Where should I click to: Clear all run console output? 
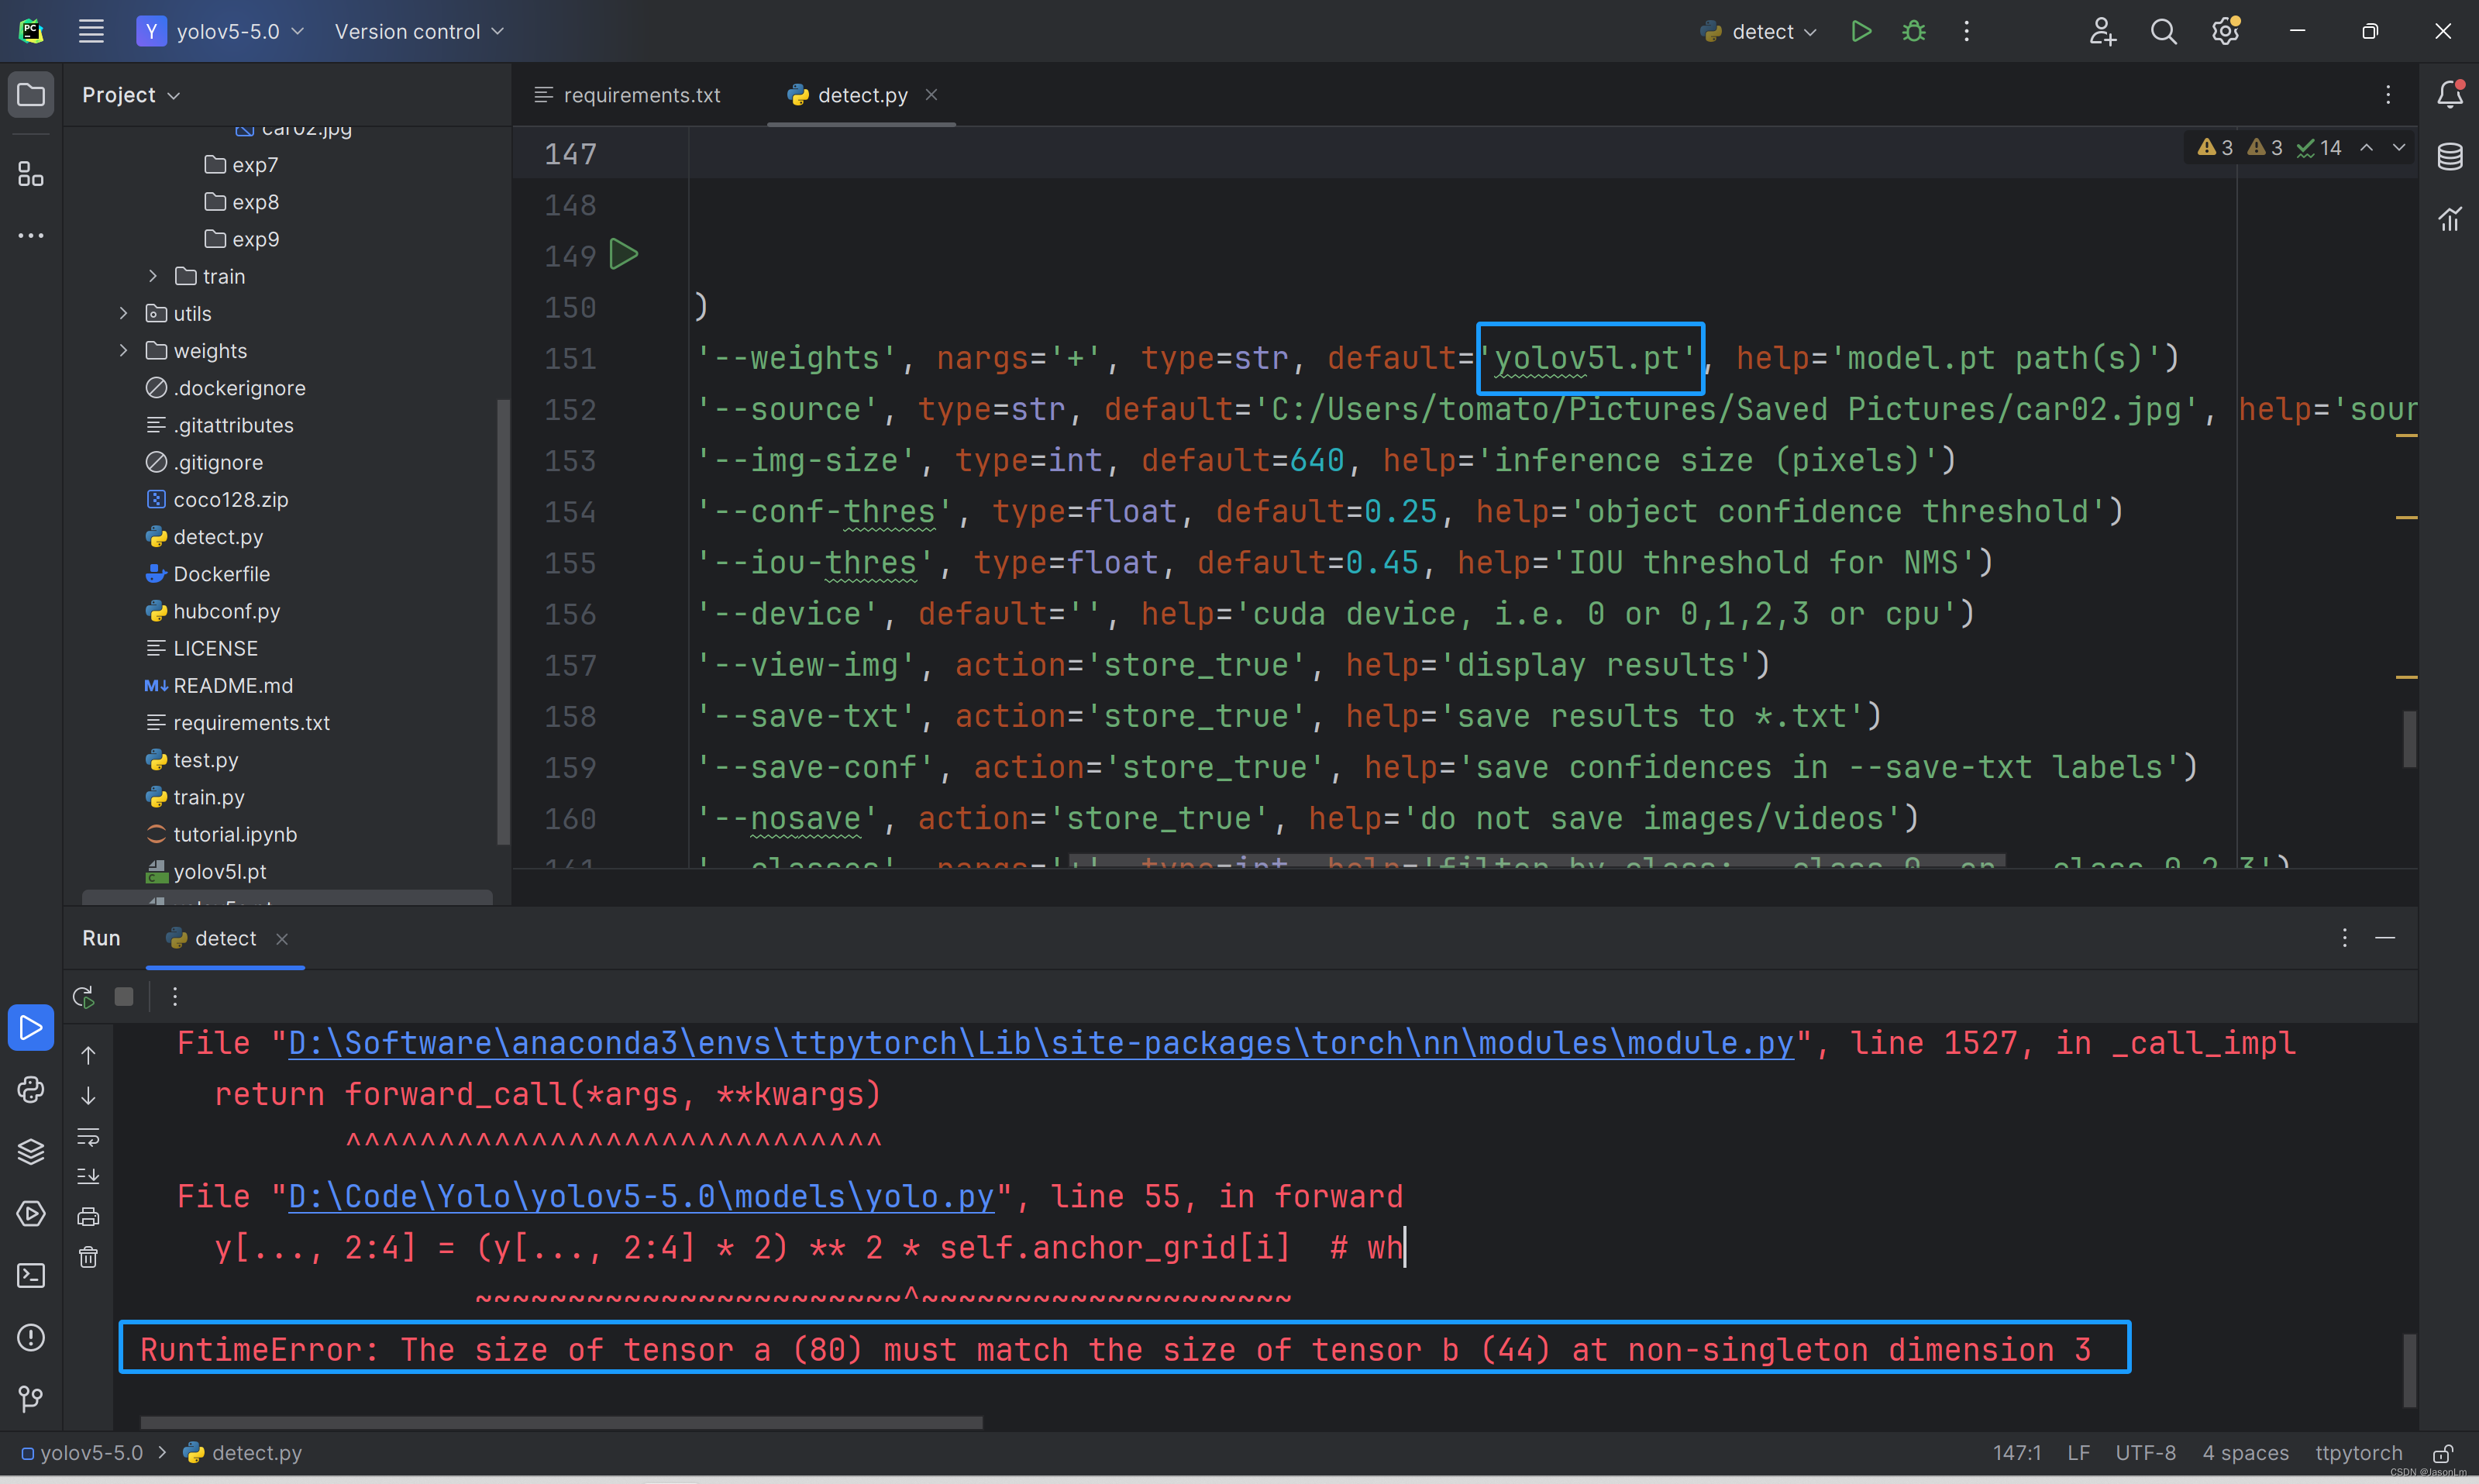click(x=88, y=1257)
